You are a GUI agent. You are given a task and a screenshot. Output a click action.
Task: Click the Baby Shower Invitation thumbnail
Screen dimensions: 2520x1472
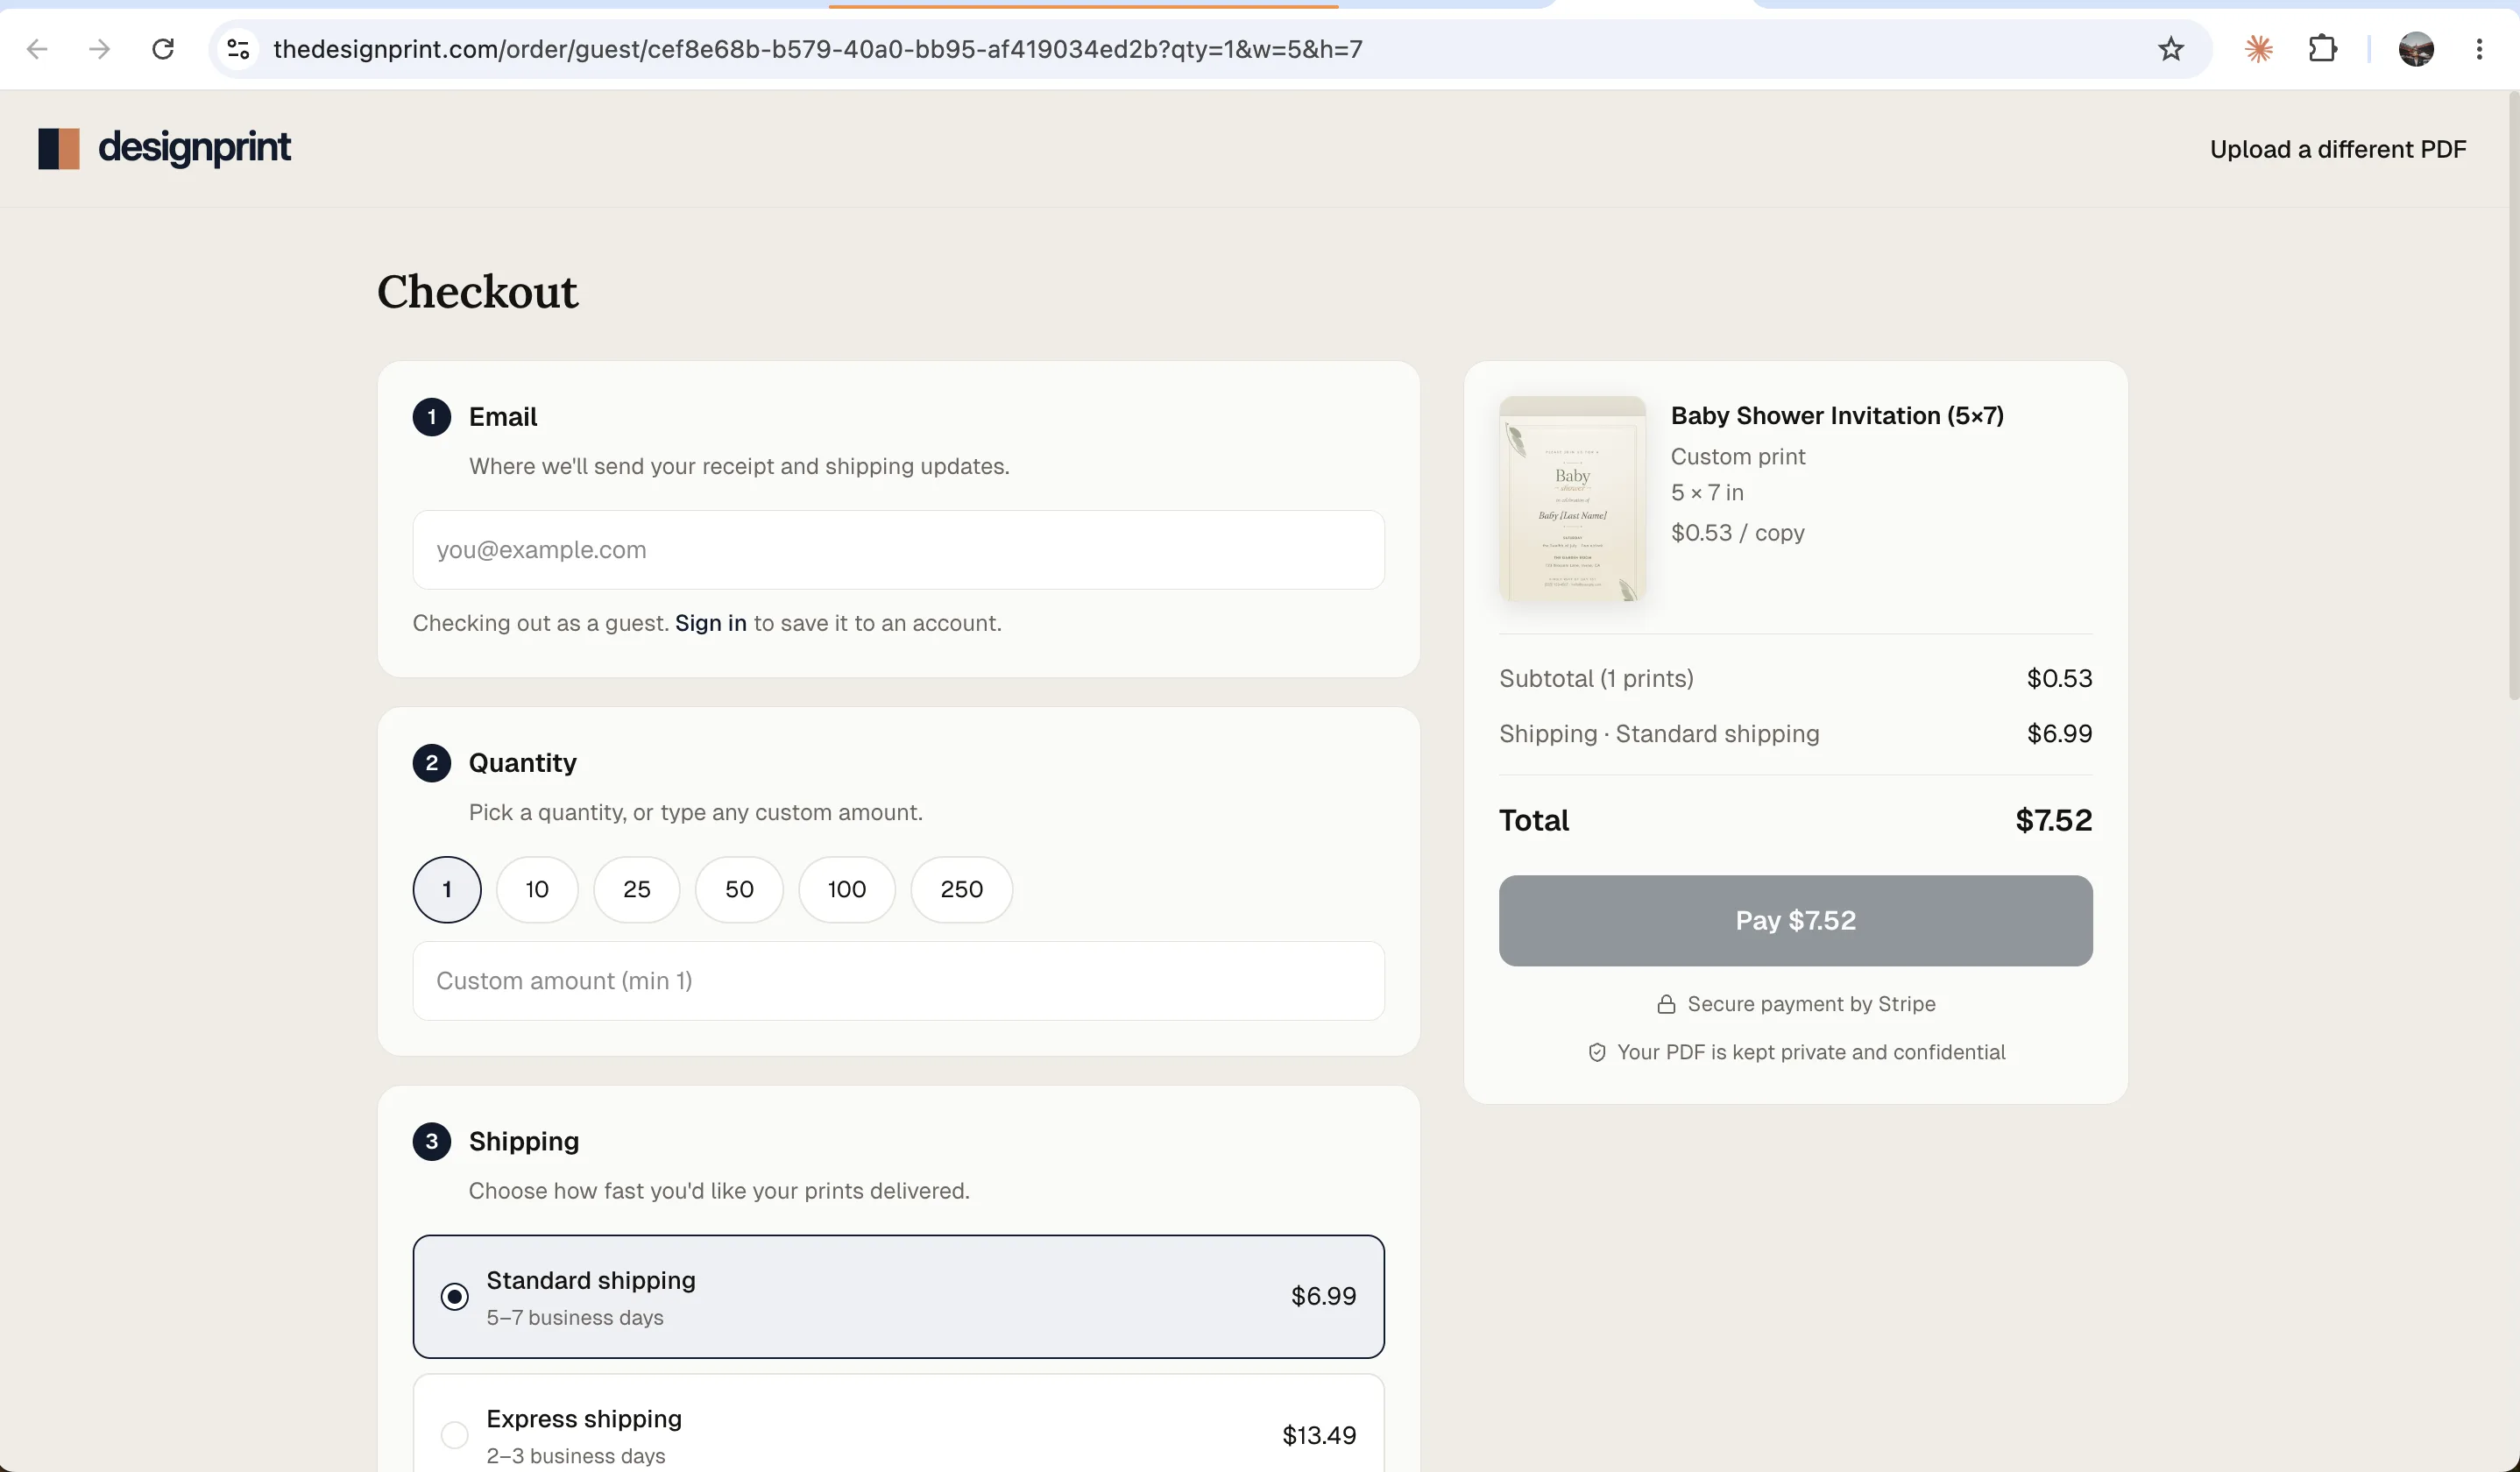[x=1572, y=498]
